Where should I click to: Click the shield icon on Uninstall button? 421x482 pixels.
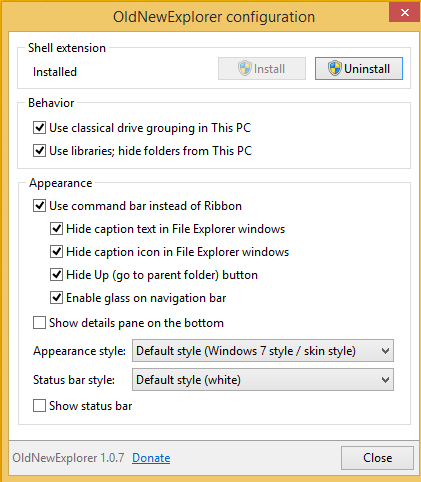tap(335, 68)
